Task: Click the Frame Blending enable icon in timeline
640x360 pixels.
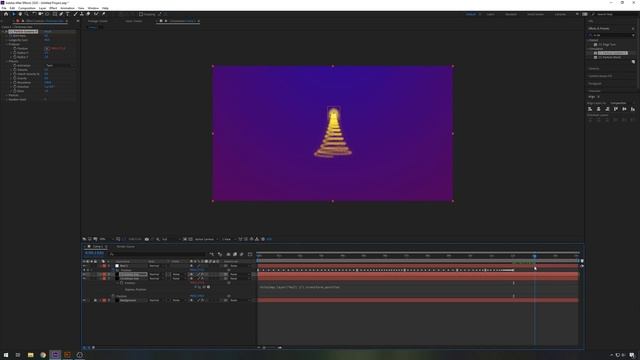Action: click(x=235, y=254)
